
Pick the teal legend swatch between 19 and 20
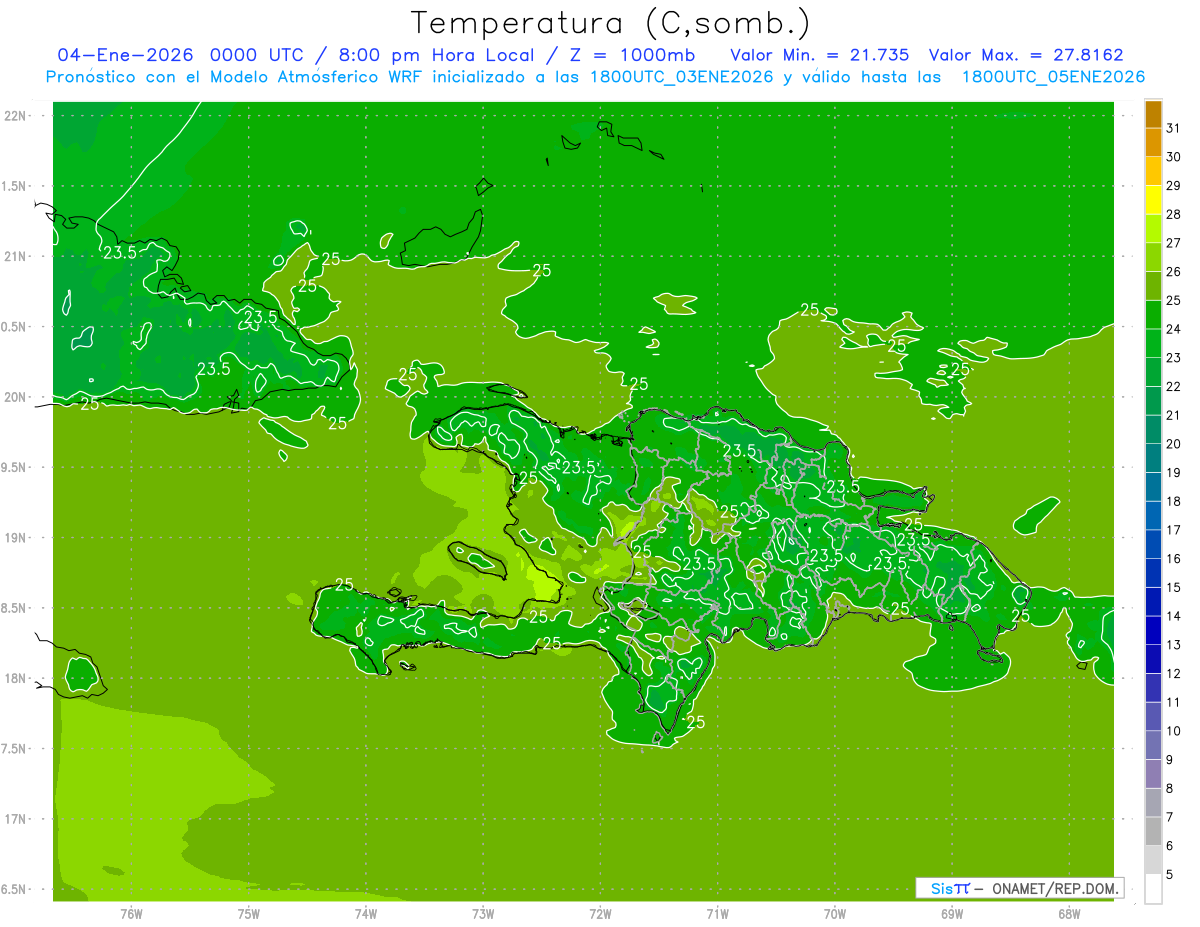pyautogui.click(x=1154, y=458)
